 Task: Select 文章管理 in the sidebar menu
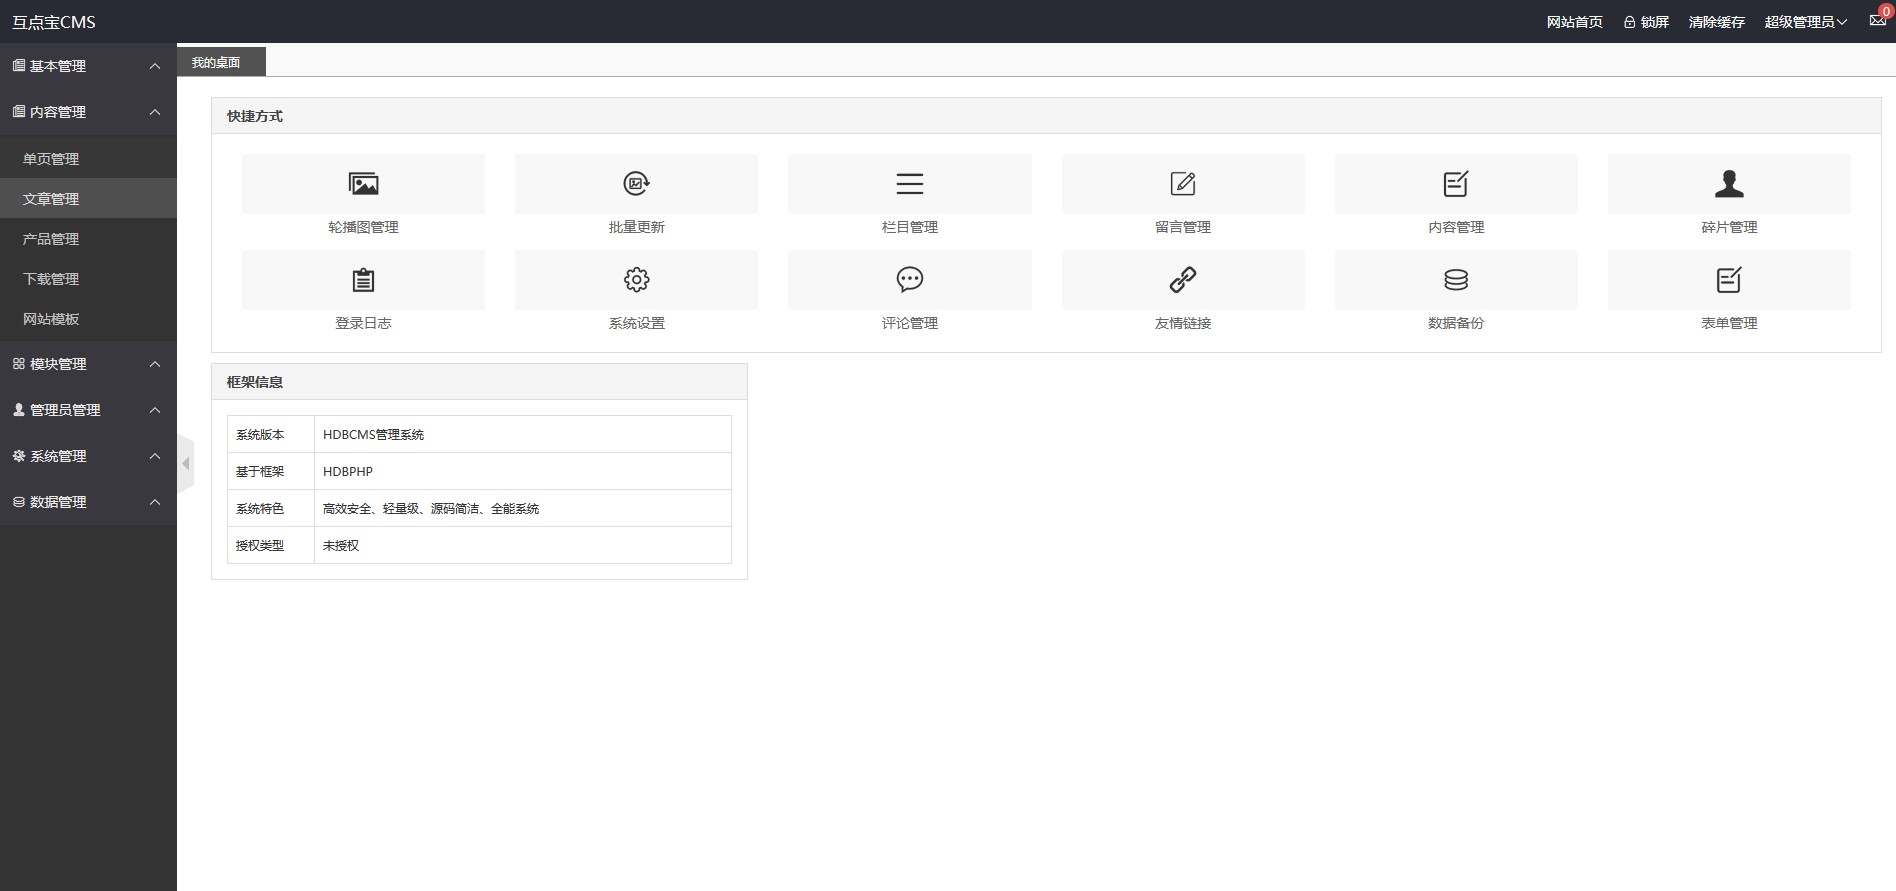[51, 199]
